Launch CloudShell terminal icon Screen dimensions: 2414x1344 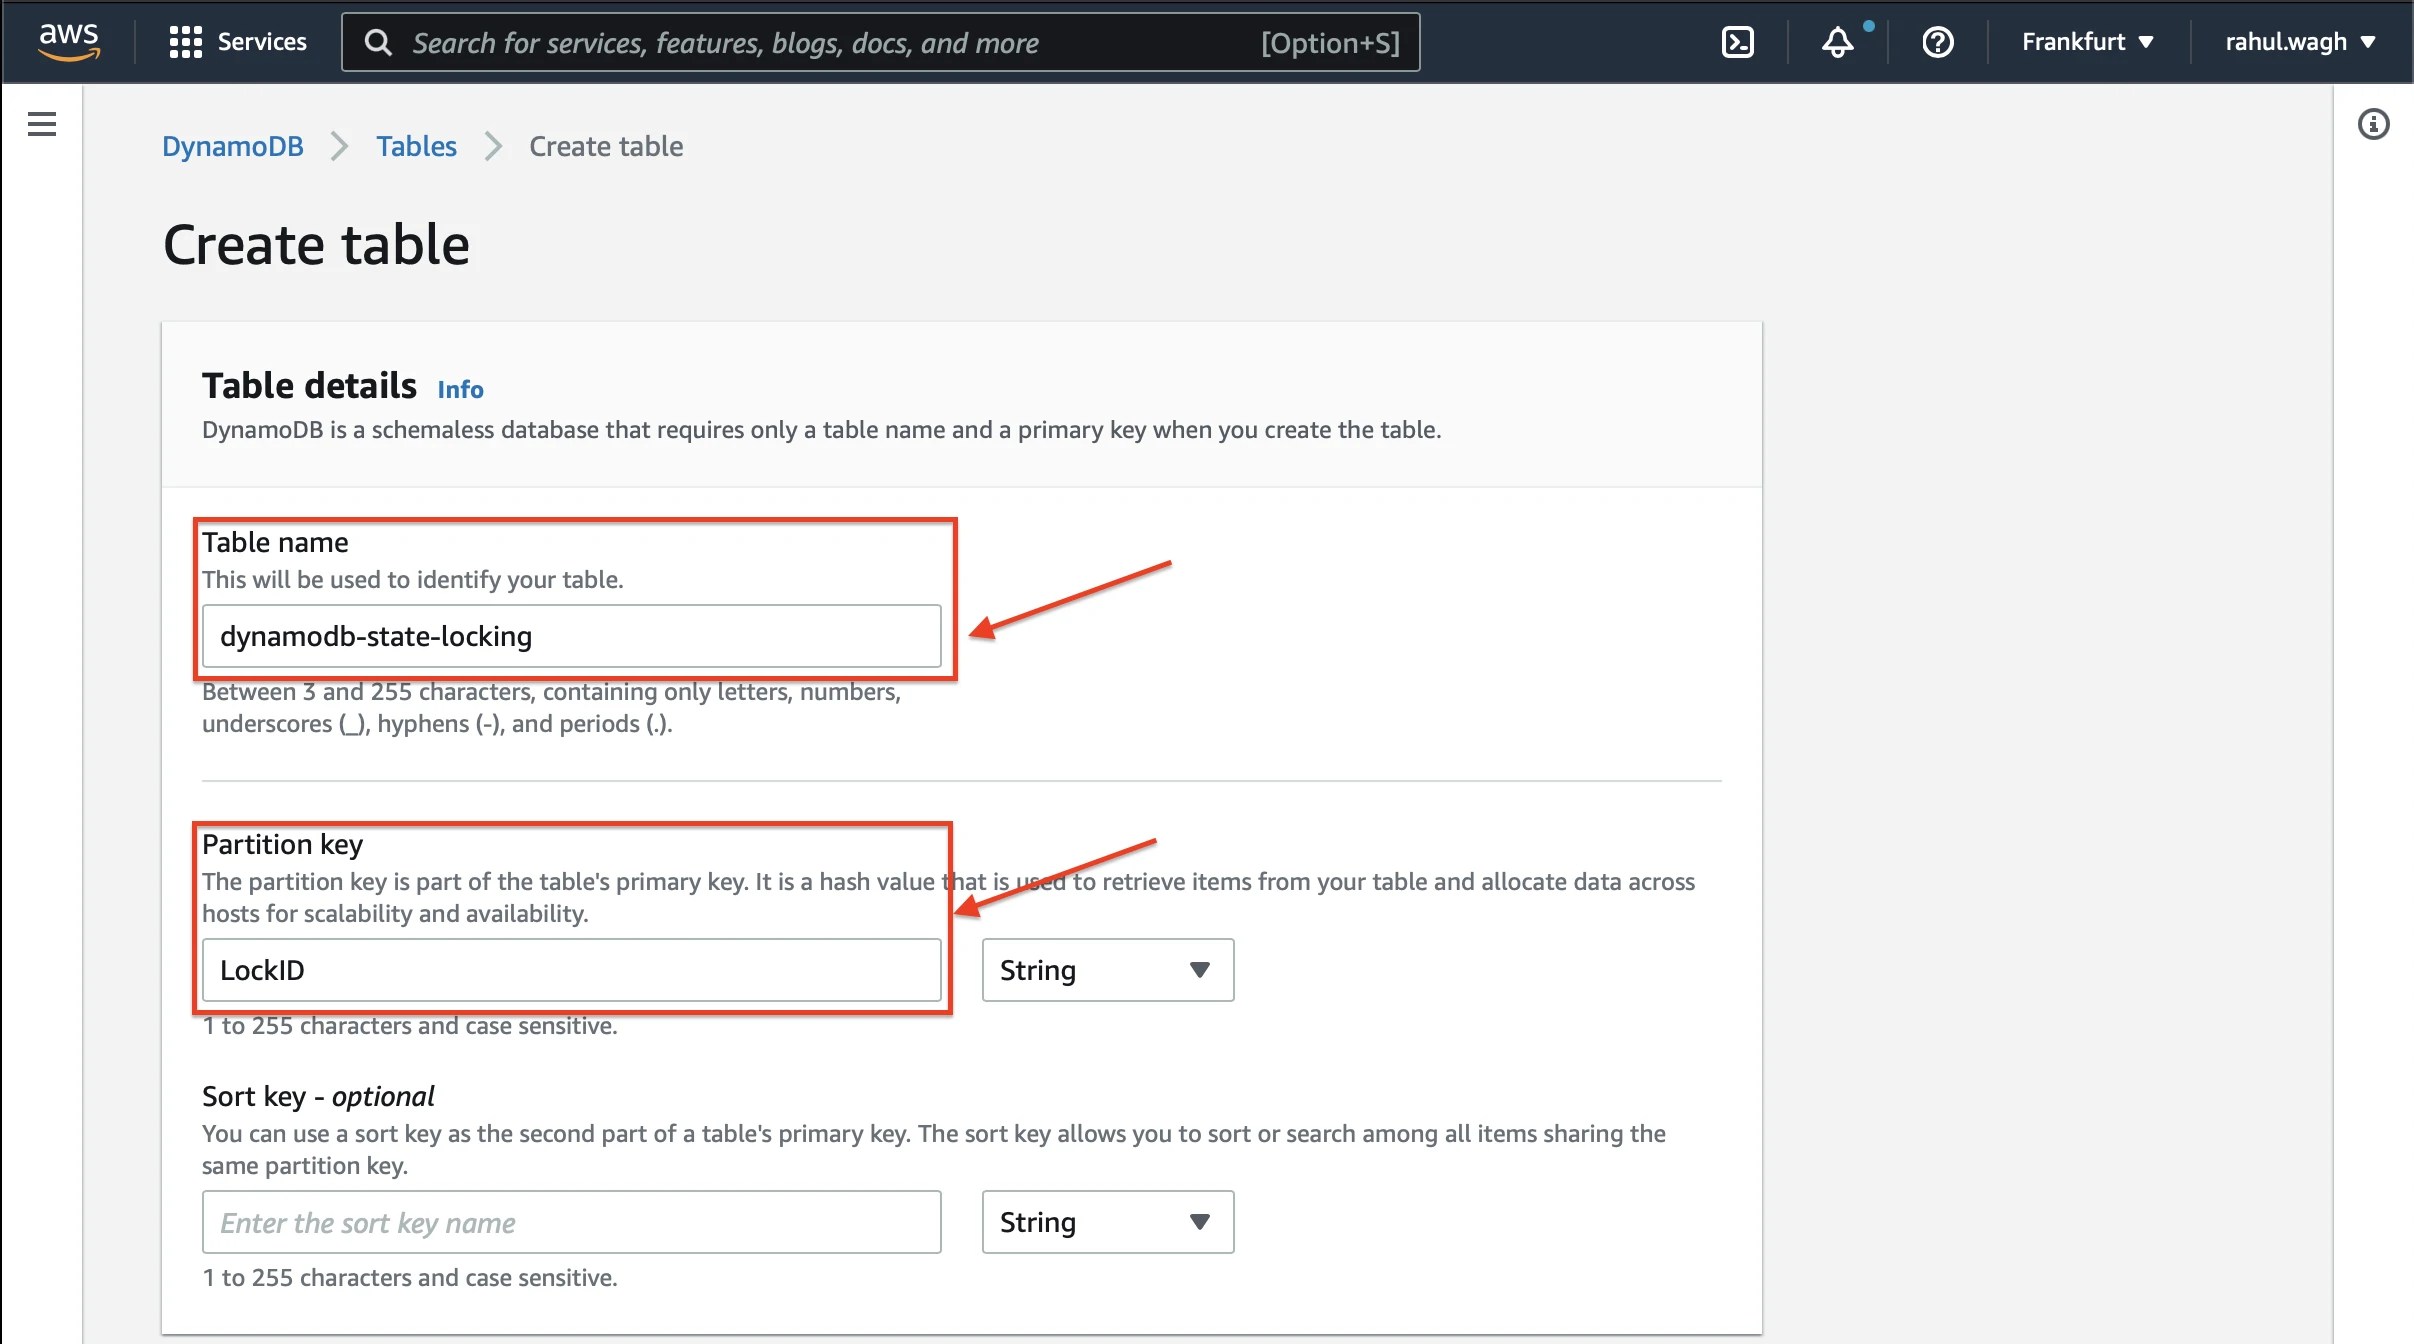point(1737,41)
